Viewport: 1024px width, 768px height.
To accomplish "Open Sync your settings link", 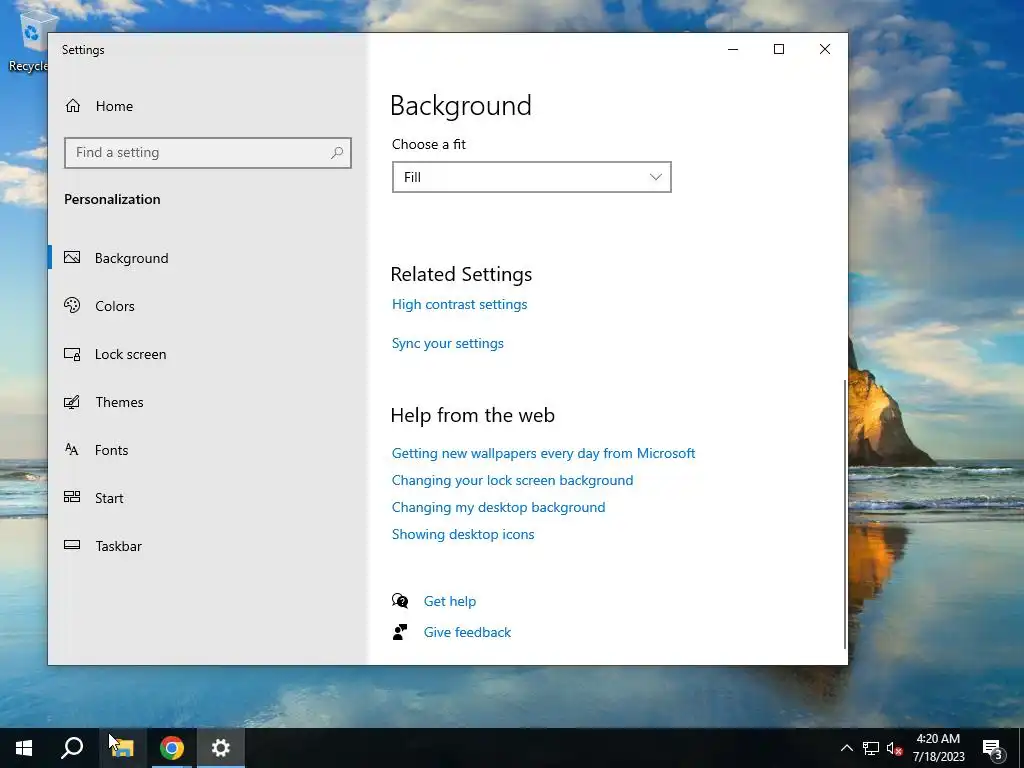I will point(447,344).
